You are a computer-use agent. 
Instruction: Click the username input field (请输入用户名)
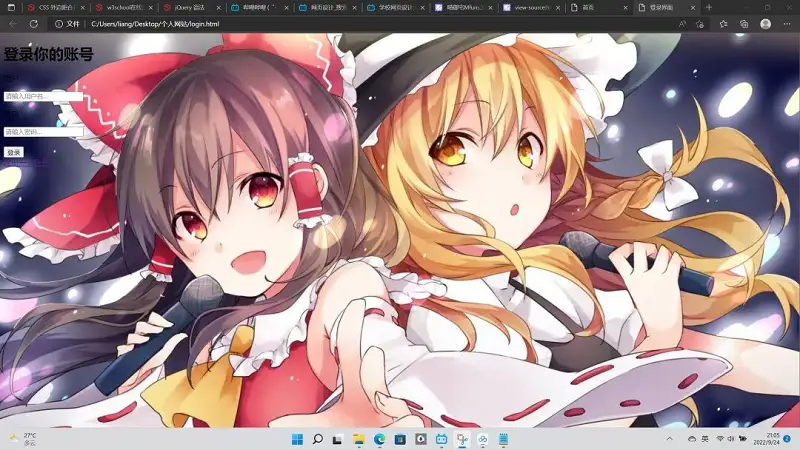click(x=43, y=96)
